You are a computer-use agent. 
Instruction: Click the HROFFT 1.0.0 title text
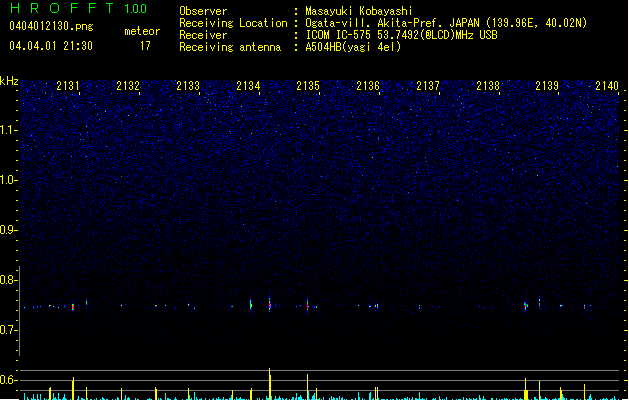point(78,8)
